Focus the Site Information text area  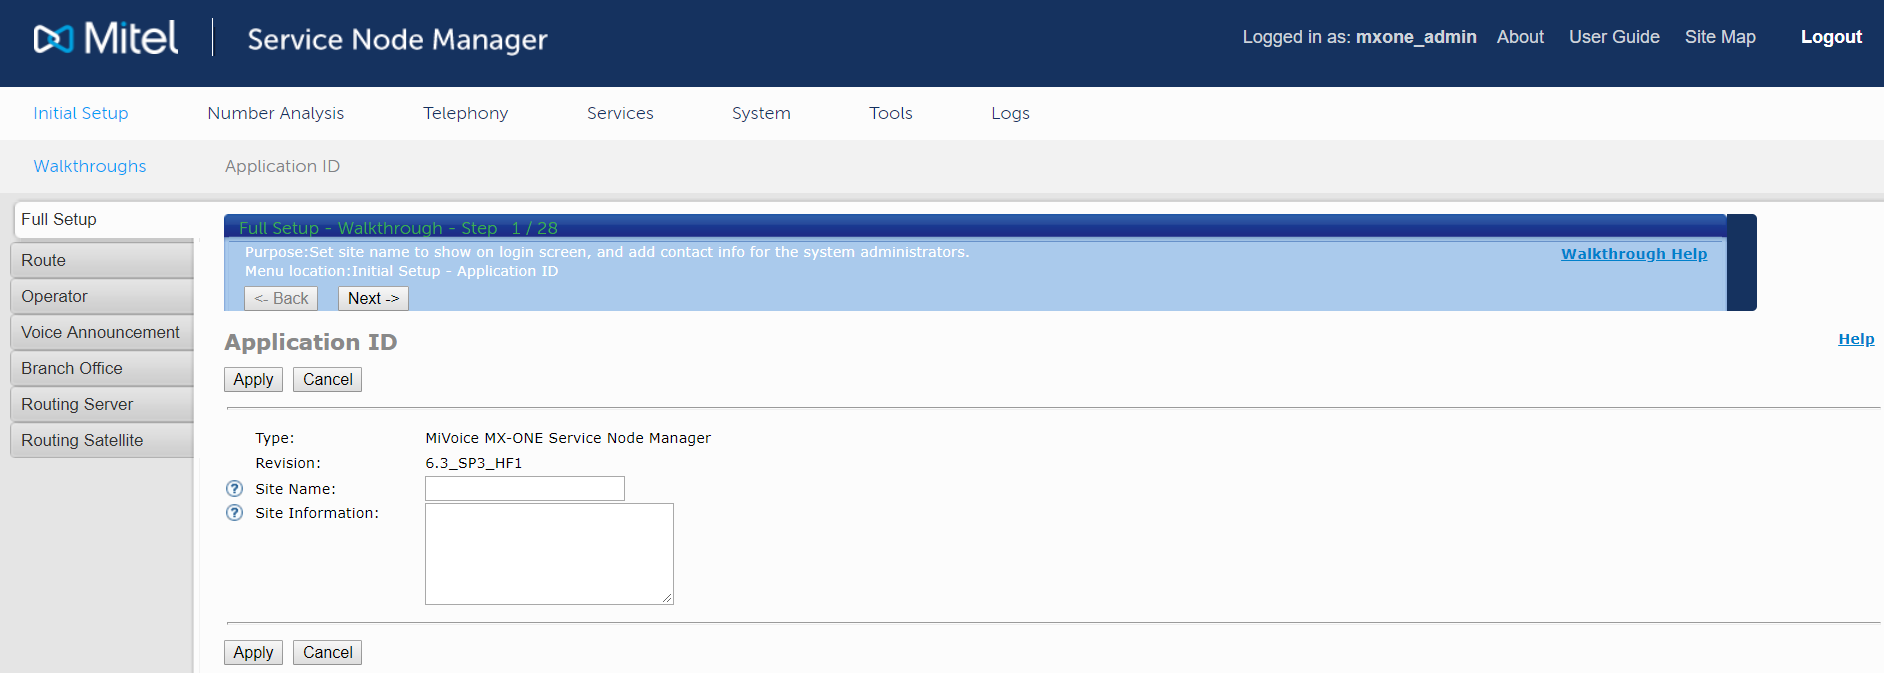[x=549, y=554]
